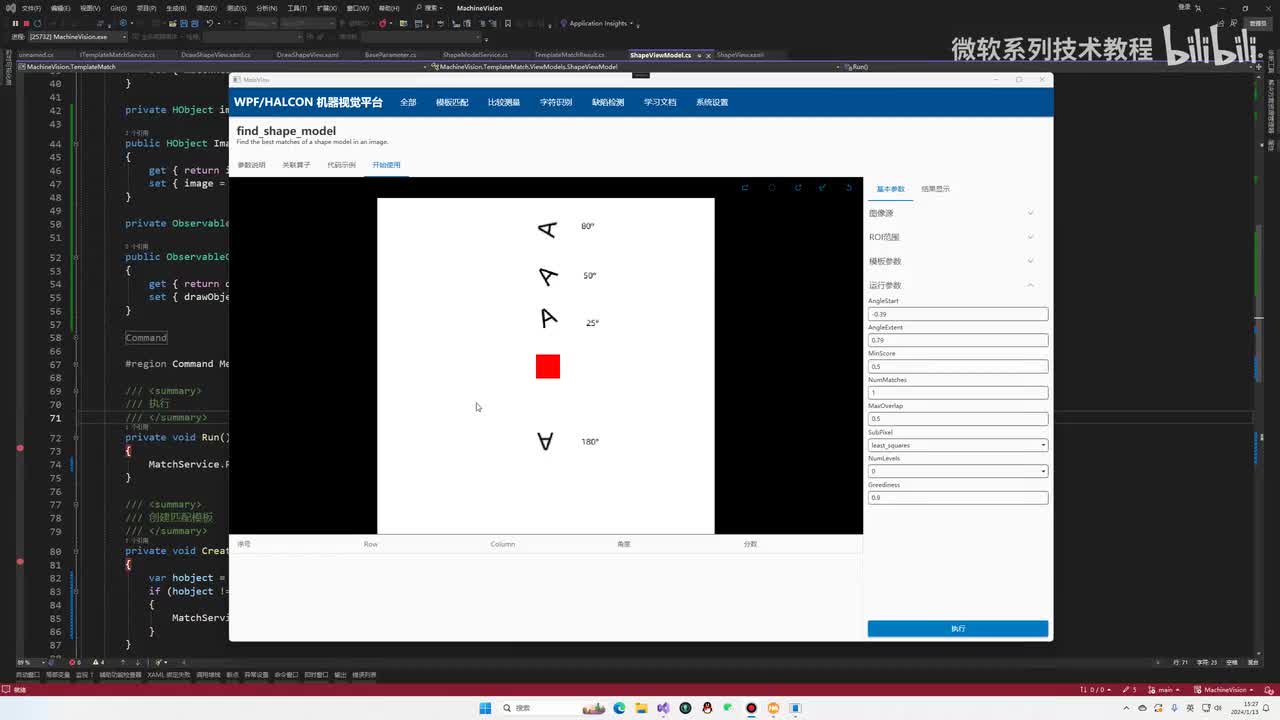Stop debugging with the red square icon

point(27,23)
